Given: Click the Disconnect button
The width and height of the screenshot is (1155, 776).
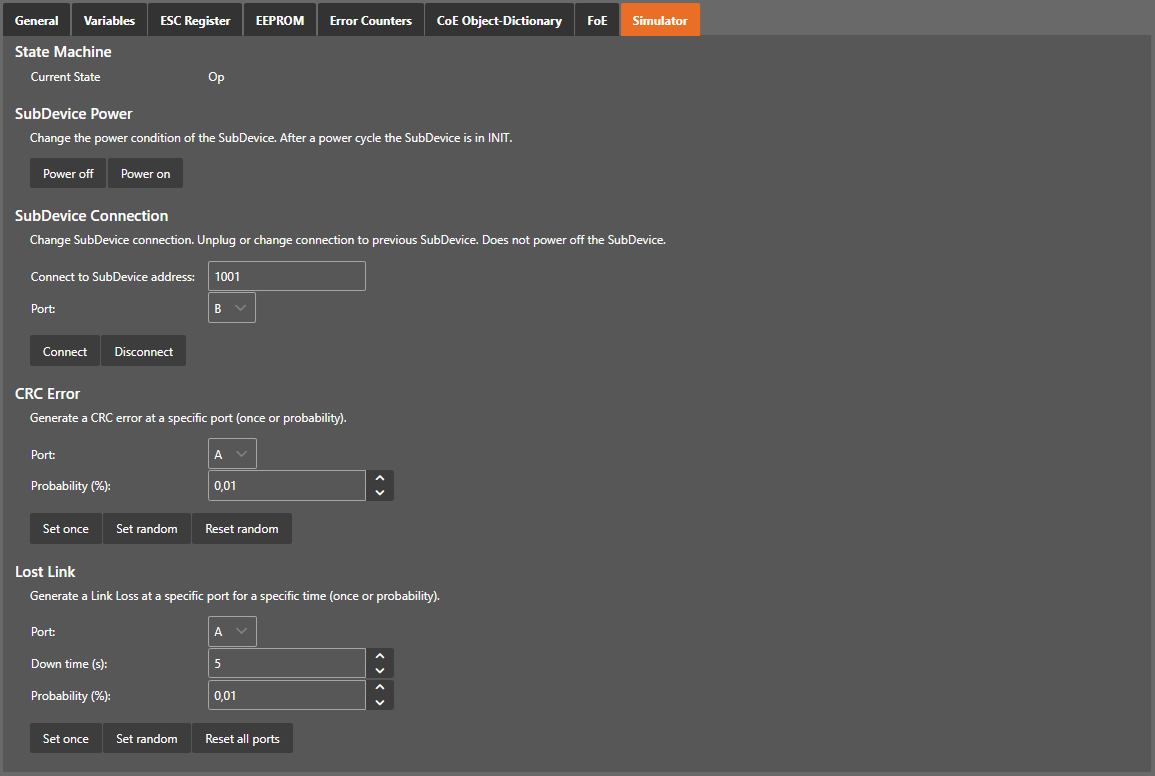Looking at the screenshot, I should click(144, 352).
